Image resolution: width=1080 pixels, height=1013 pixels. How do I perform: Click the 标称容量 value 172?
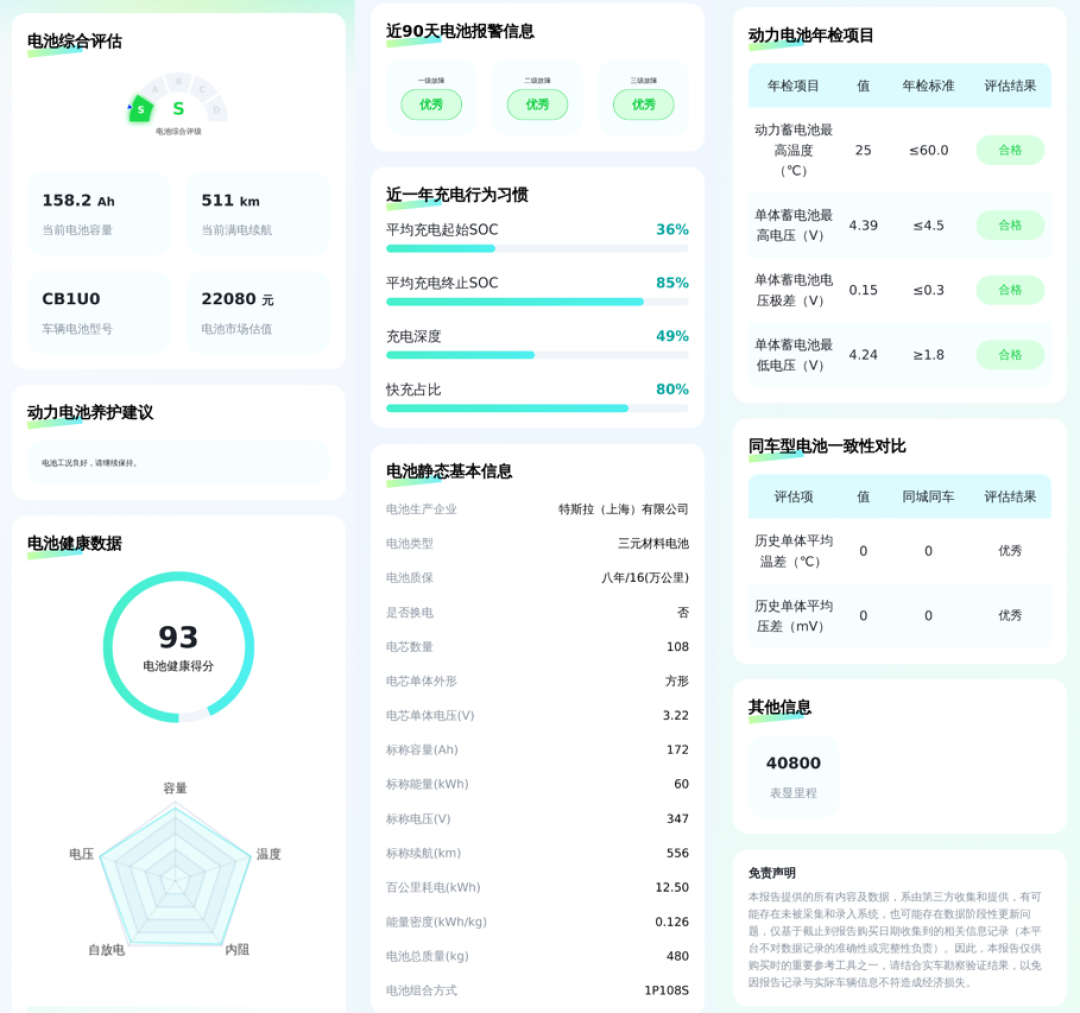677,749
